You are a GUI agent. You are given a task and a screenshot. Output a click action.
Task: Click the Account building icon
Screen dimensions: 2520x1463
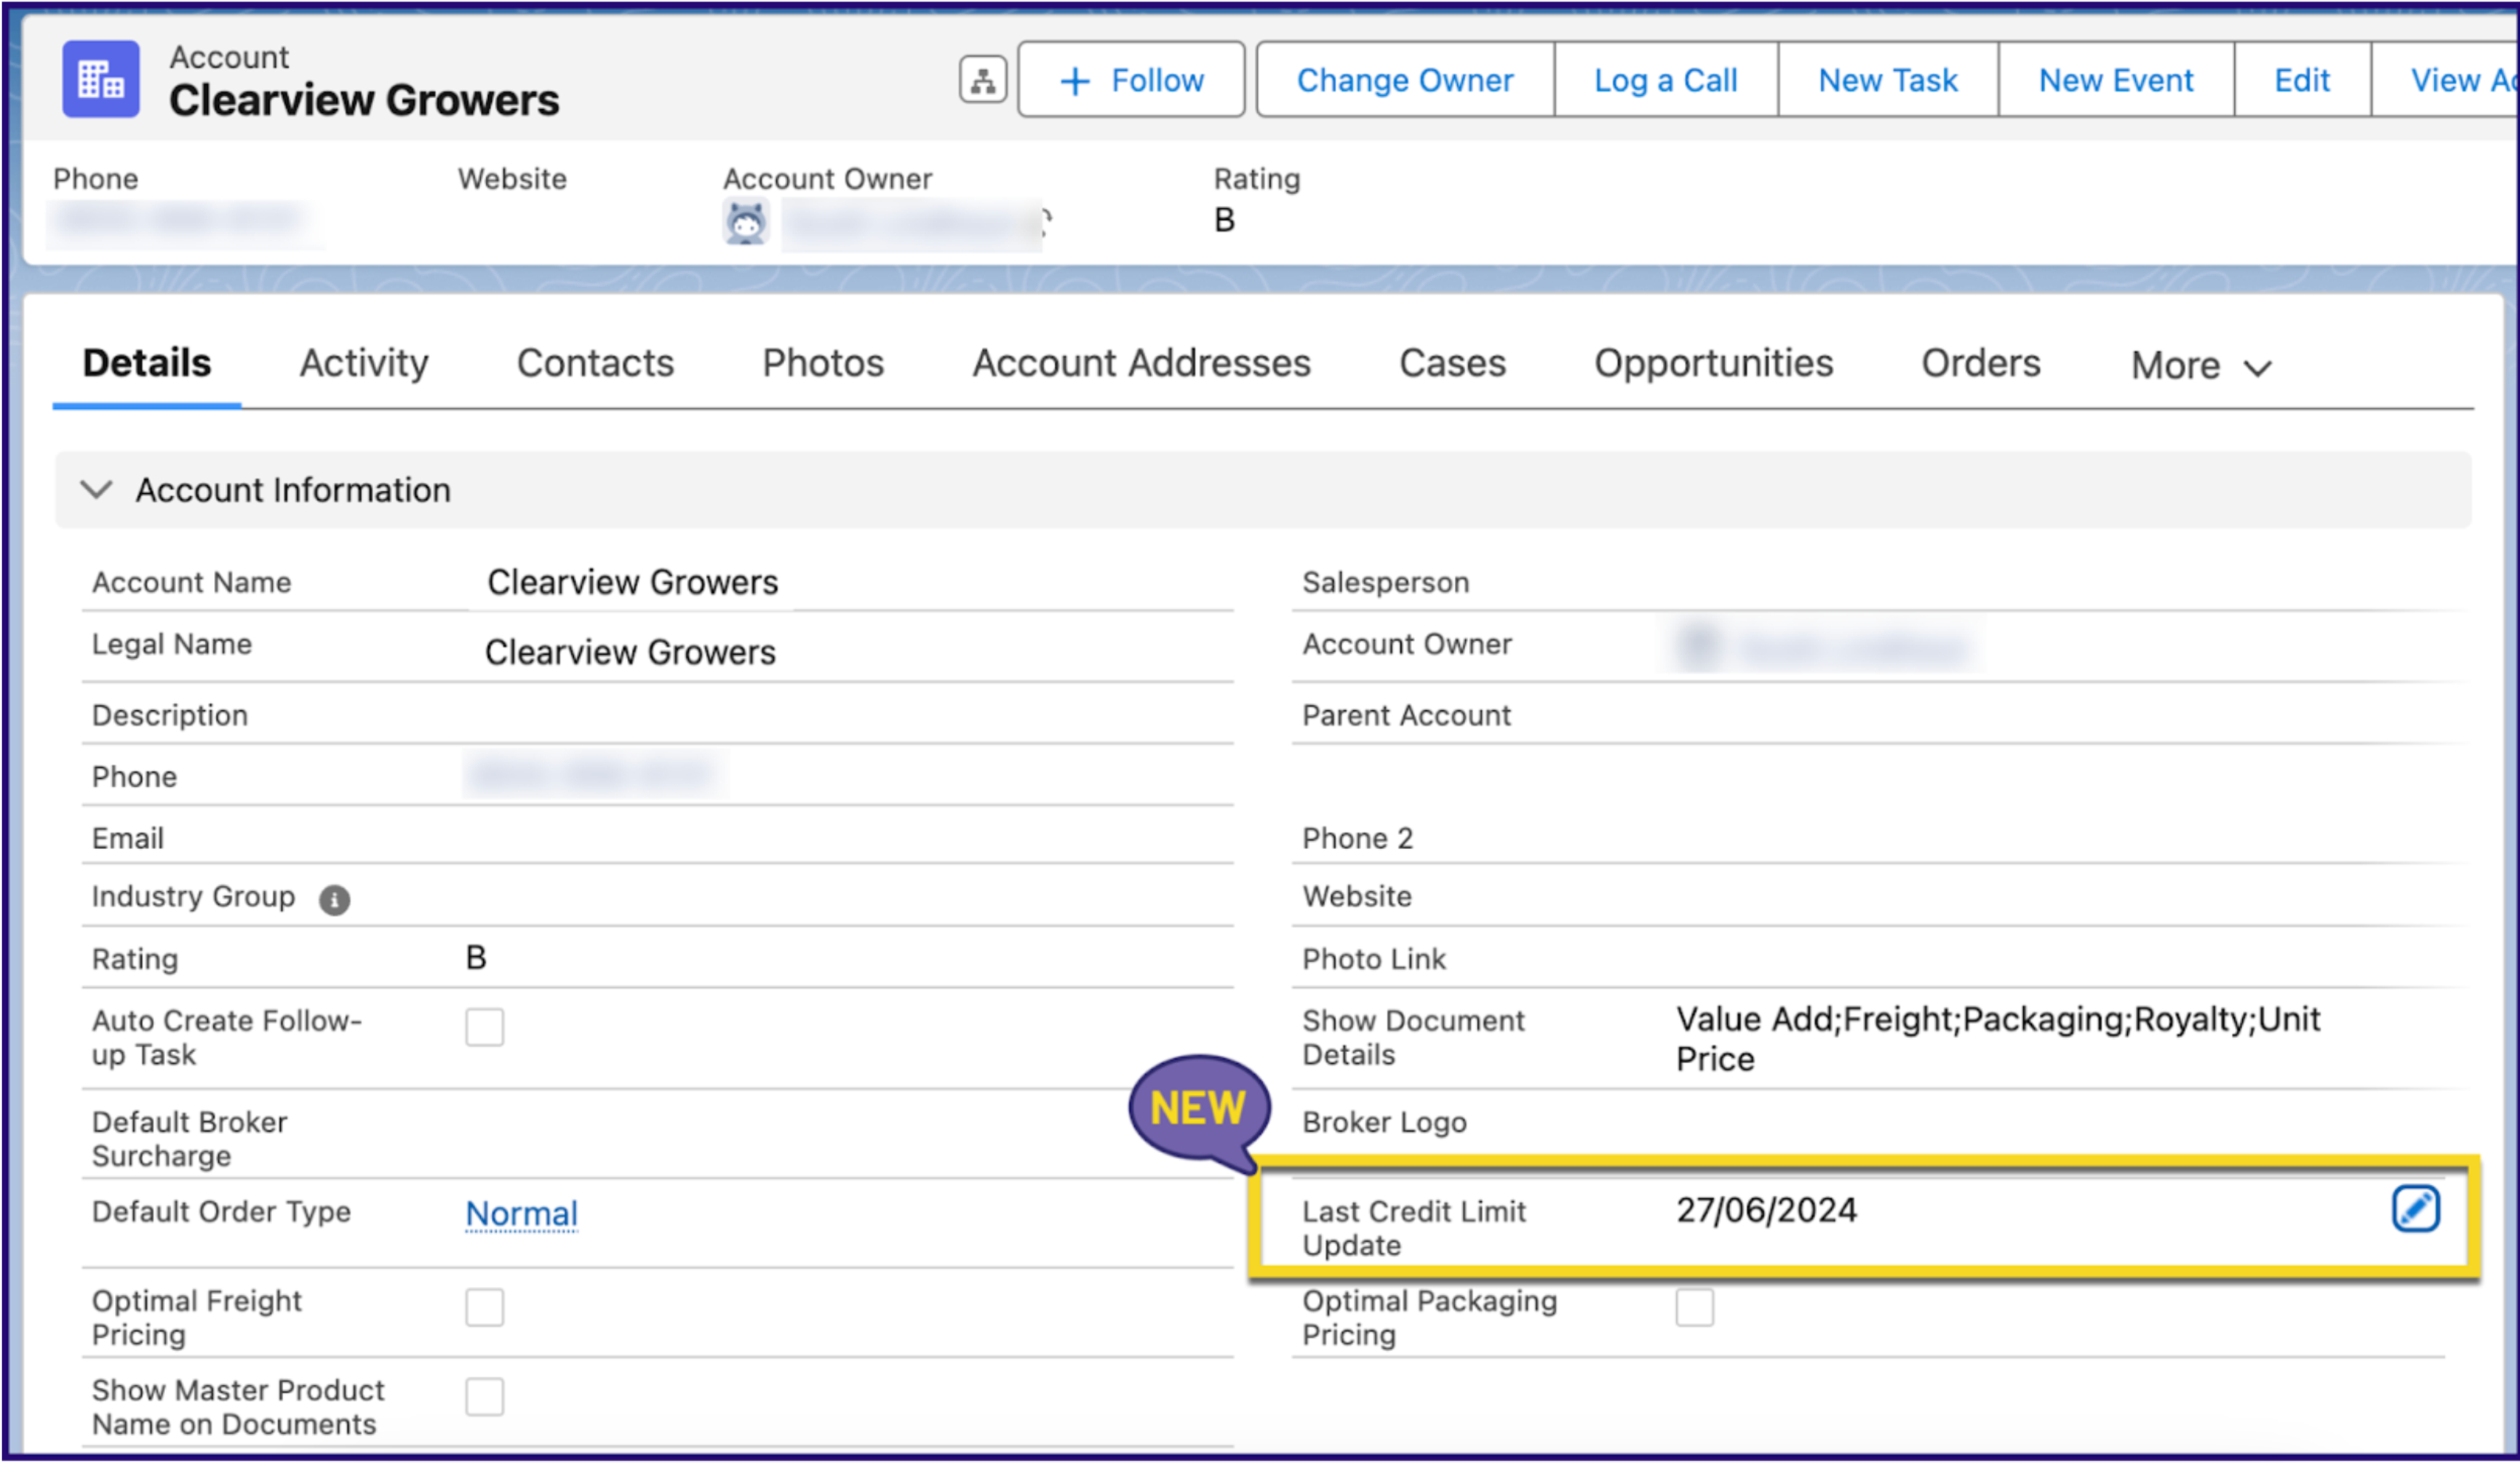tap(101, 79)
